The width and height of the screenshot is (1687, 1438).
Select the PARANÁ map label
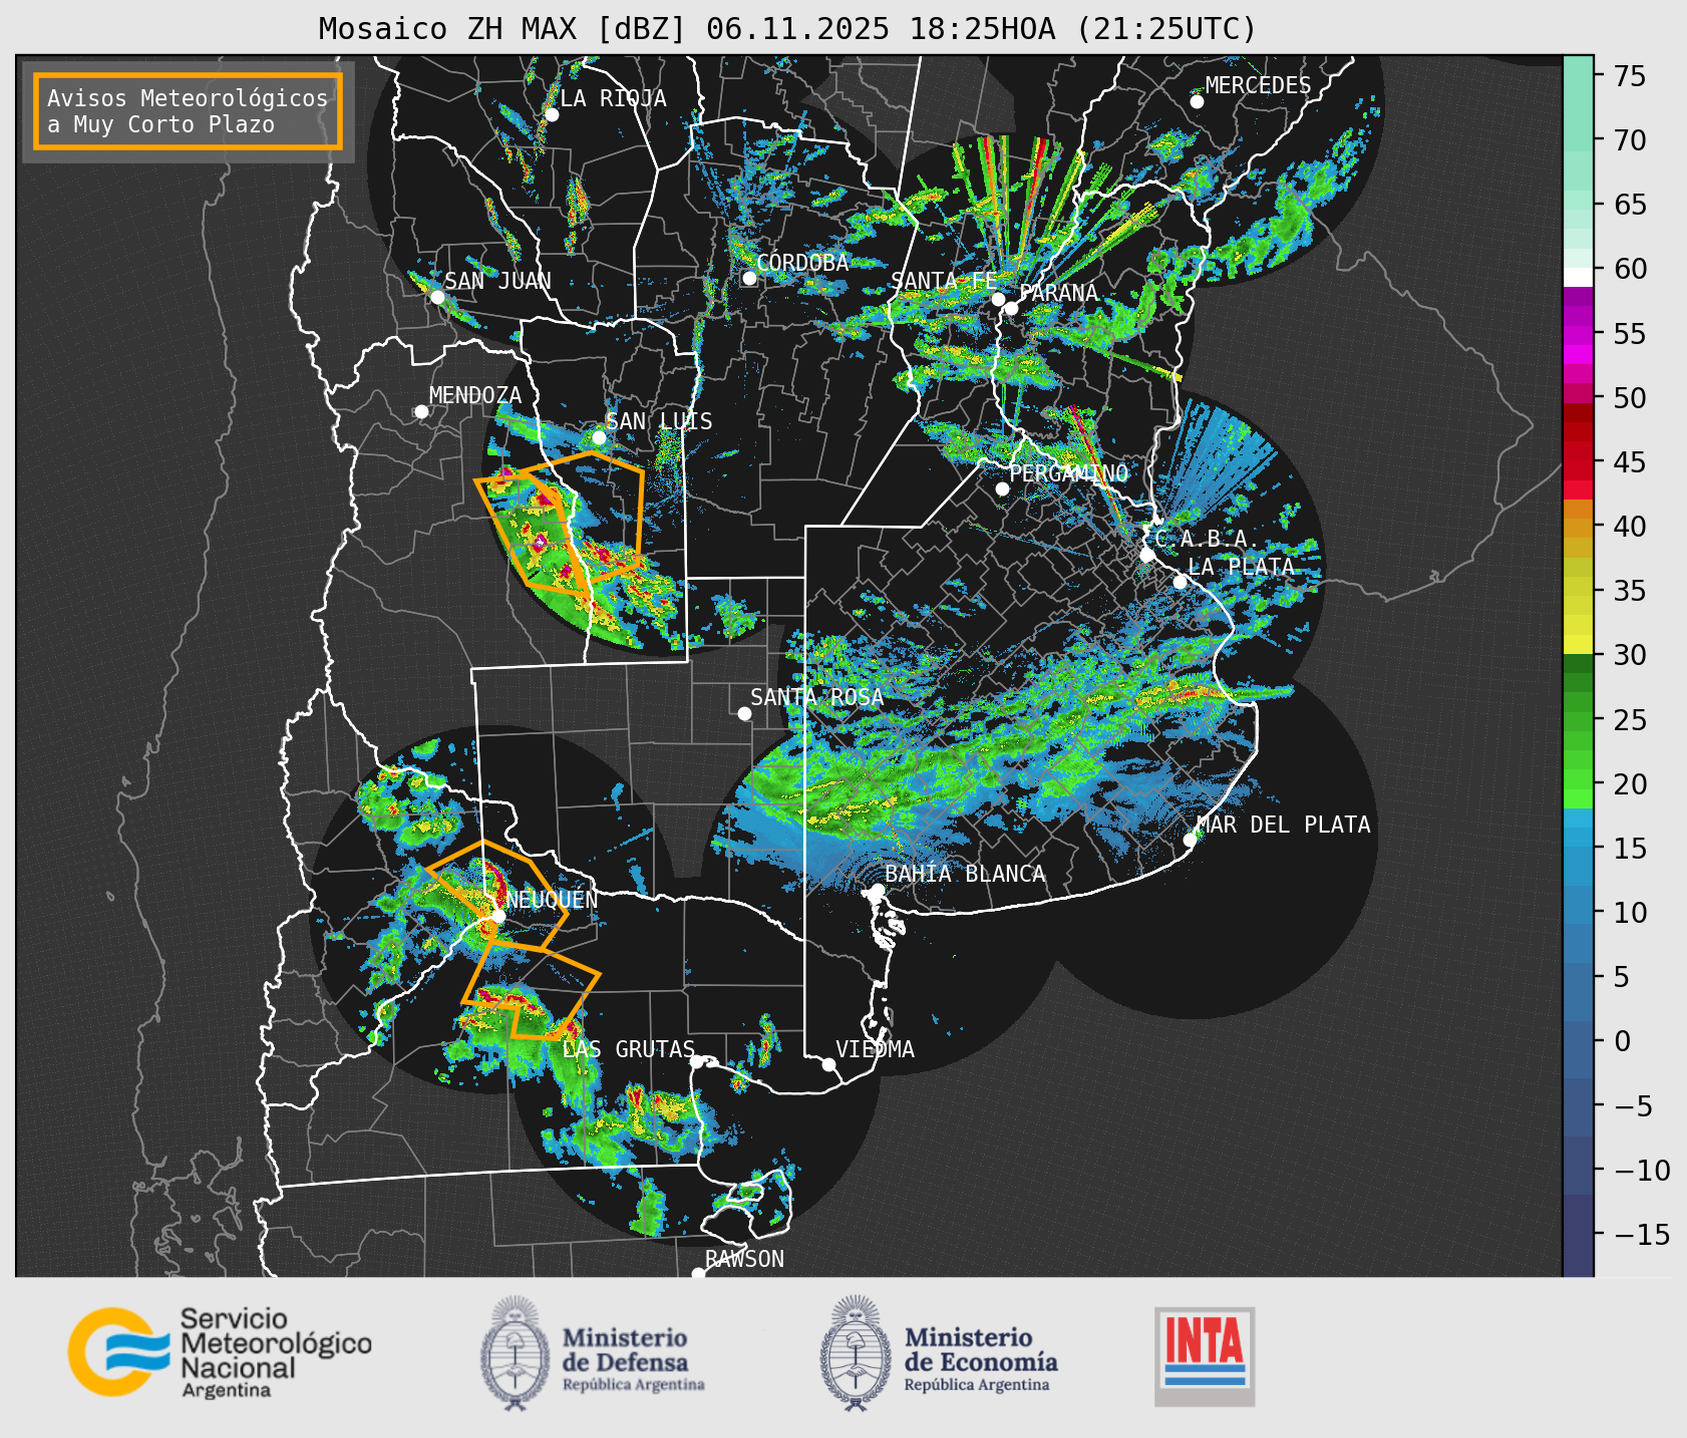[1059, 293]
